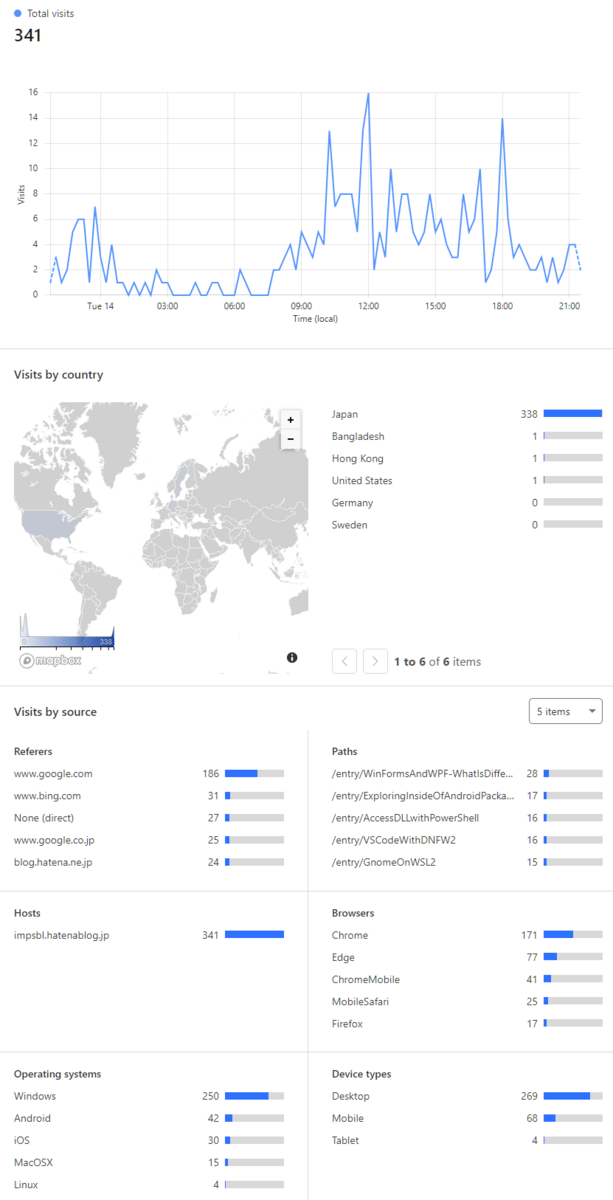Zoom out on the country map

pyautogui.click(x=291, y=439)
